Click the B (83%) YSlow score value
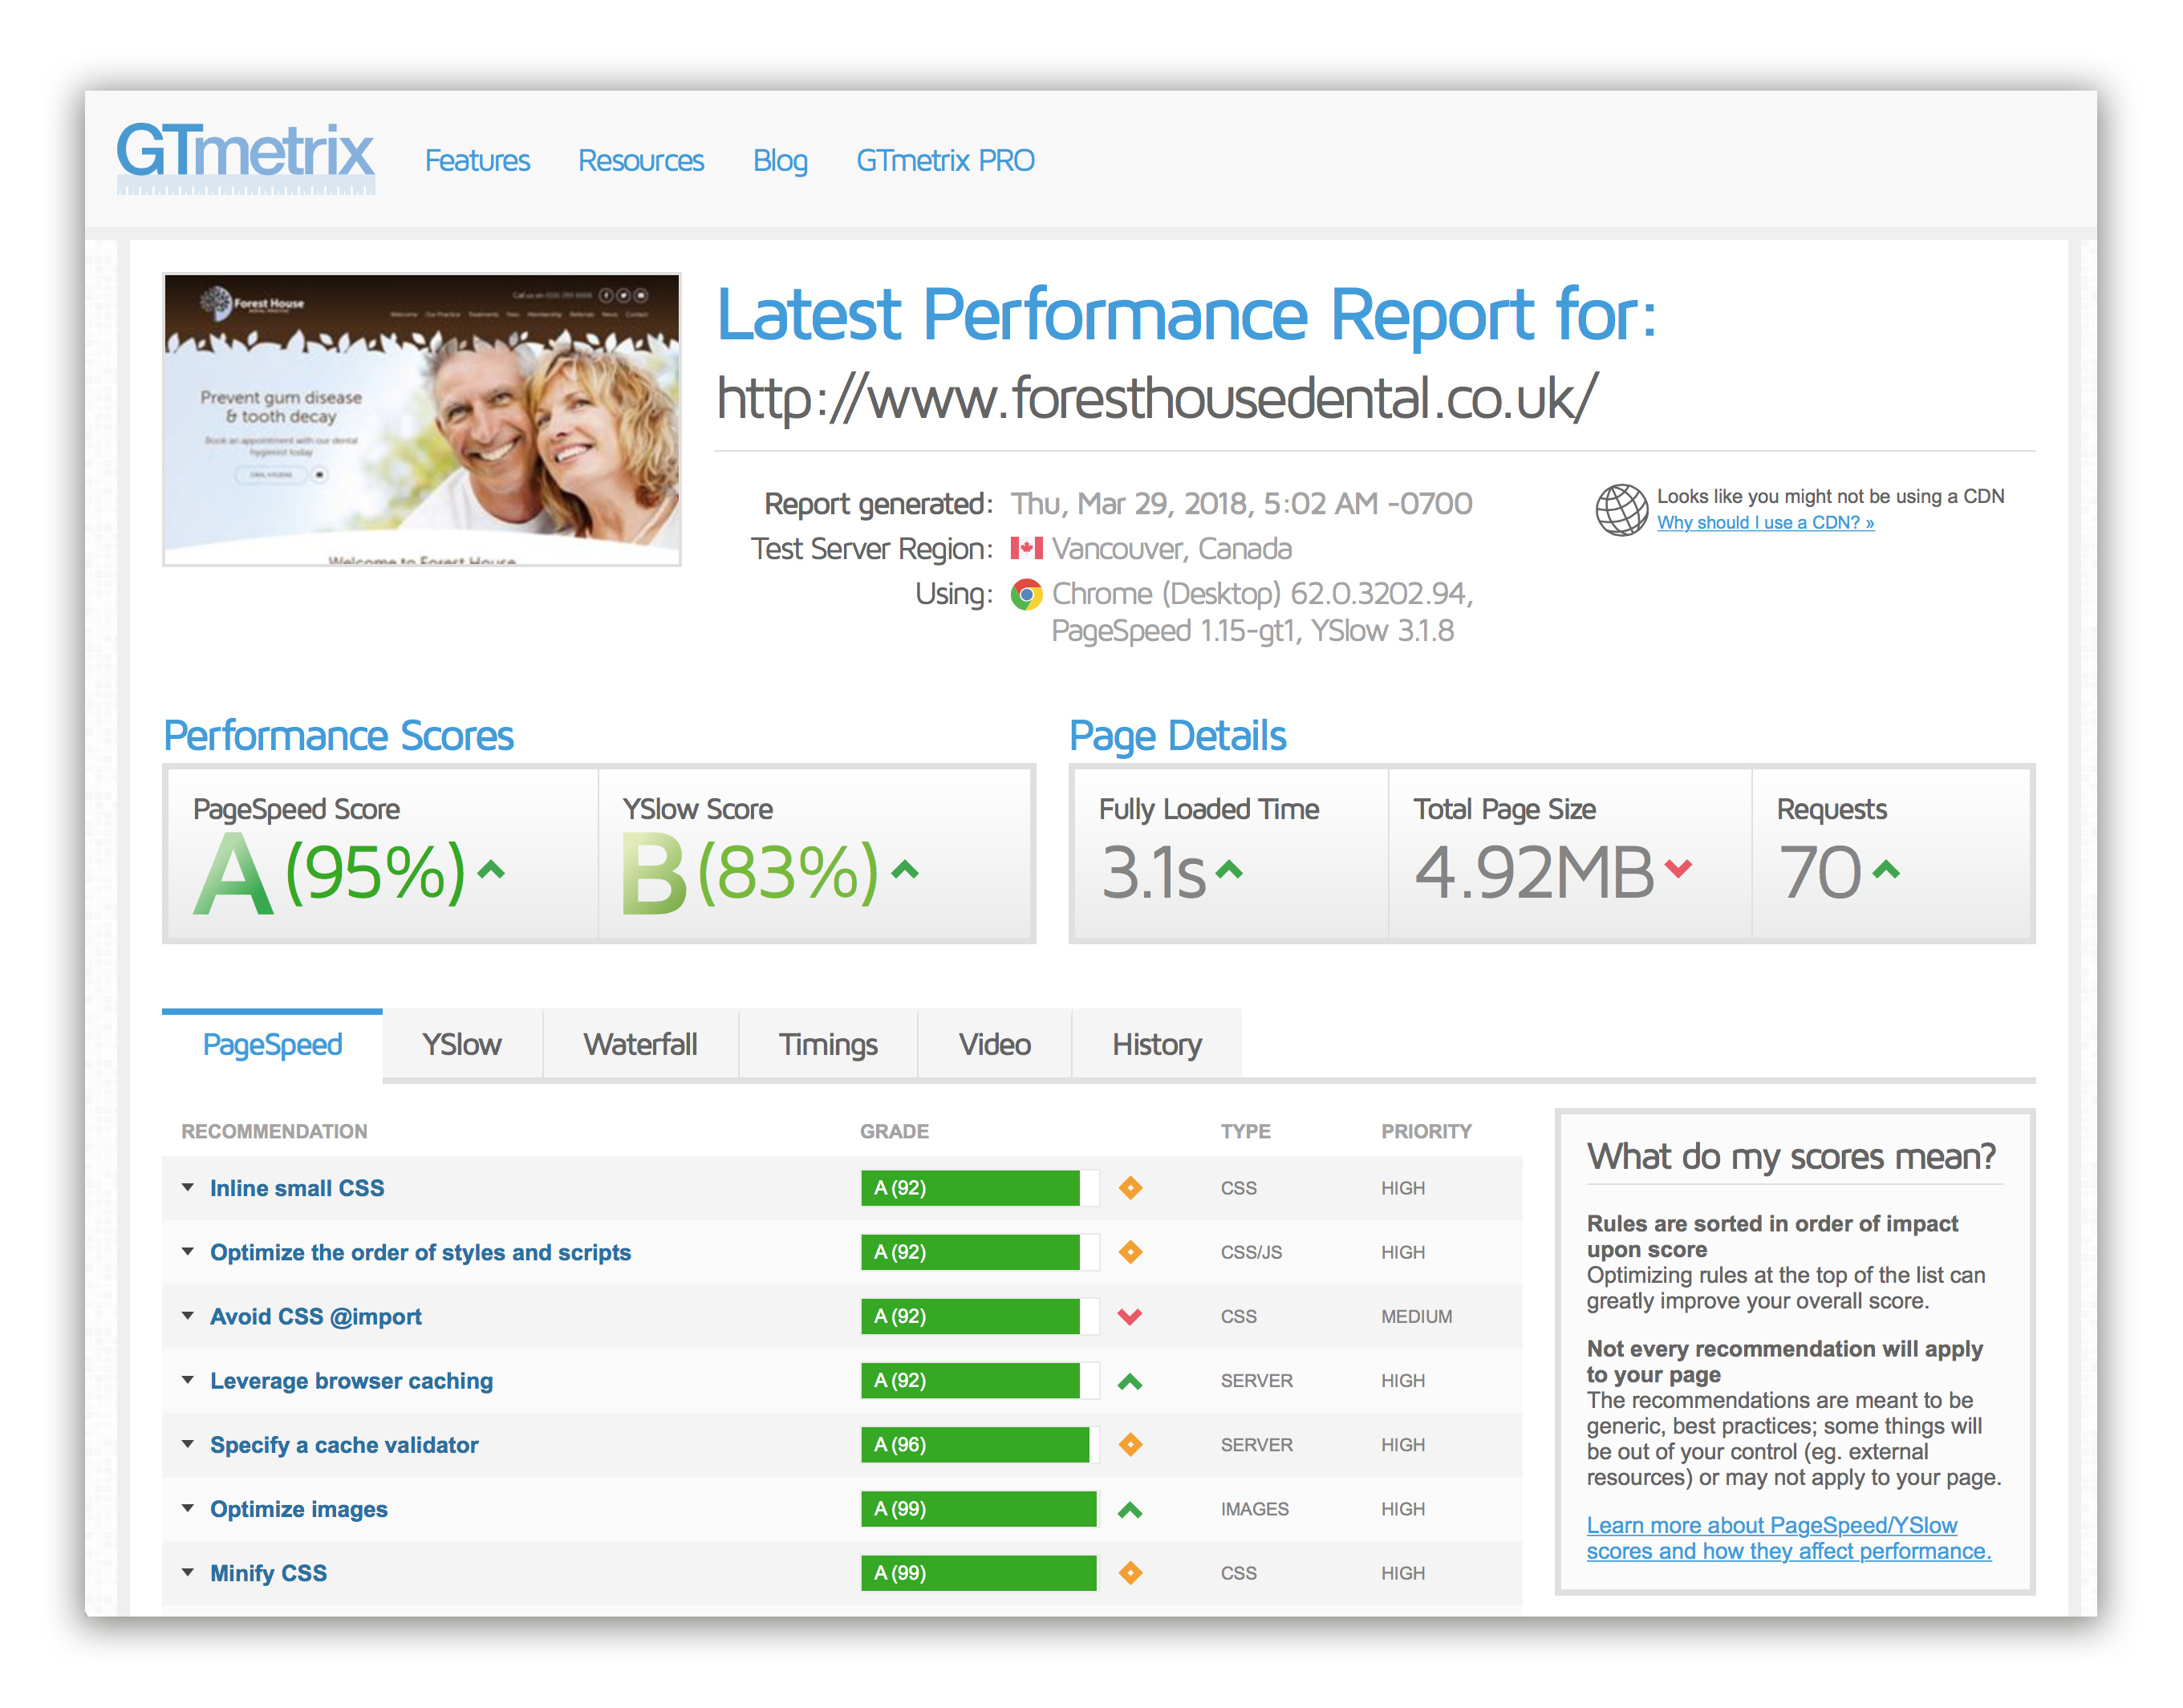The image size is (2183, 1708). (x=749, y=873)
